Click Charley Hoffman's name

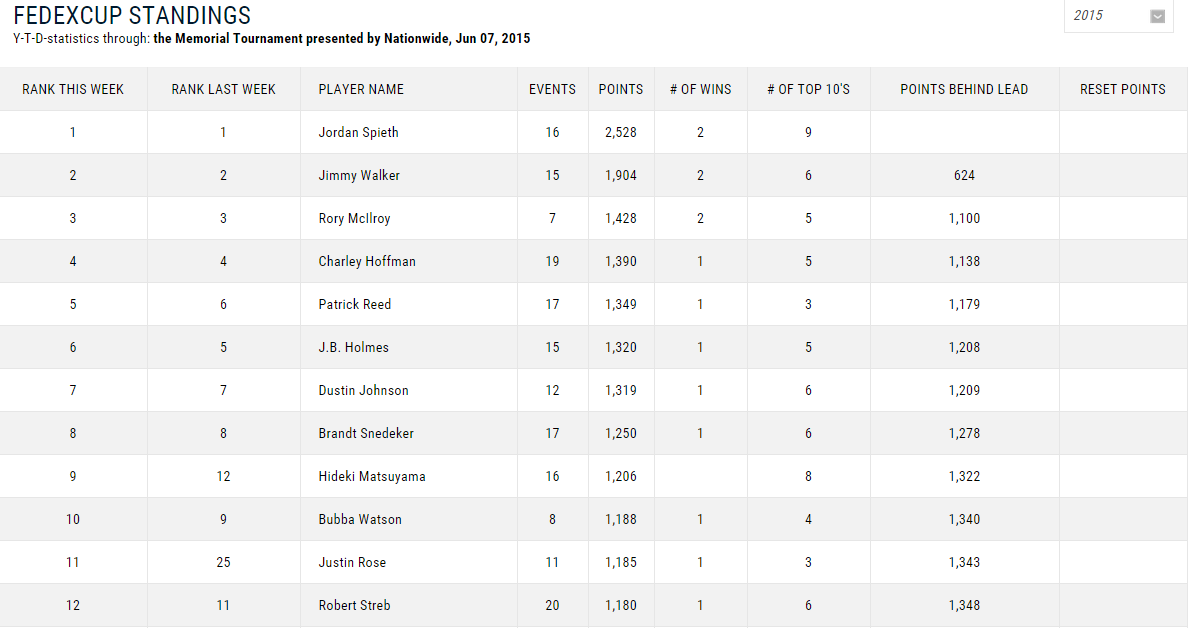point(367,262)
